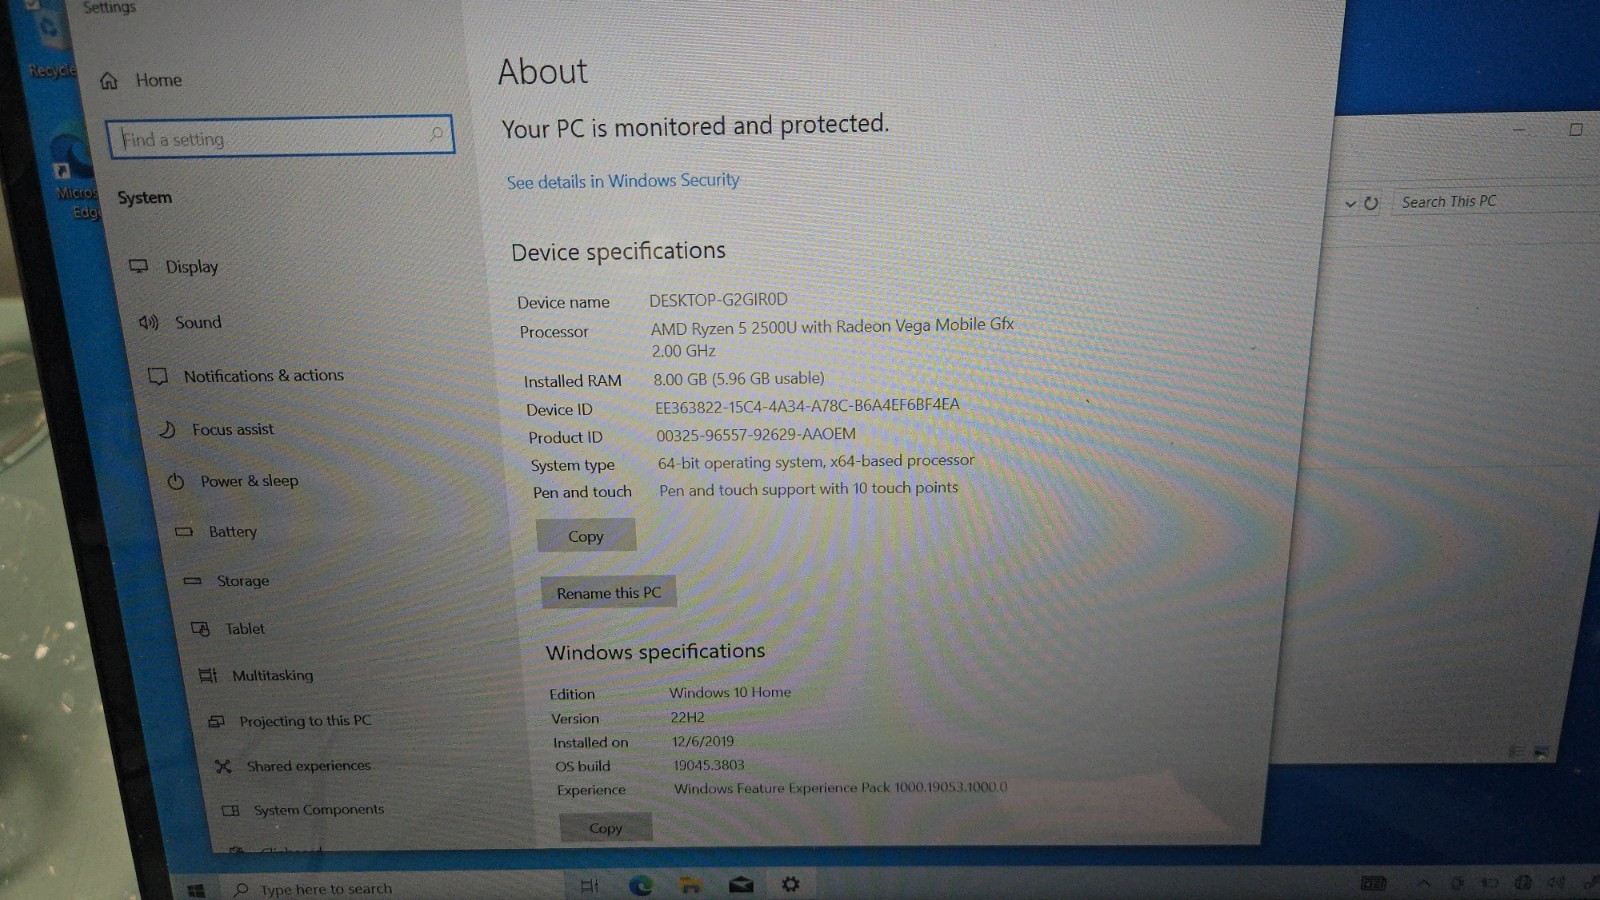This screenshot has height=900, width=1600.
Task: Open Battery settings
Action: (216, 532)
